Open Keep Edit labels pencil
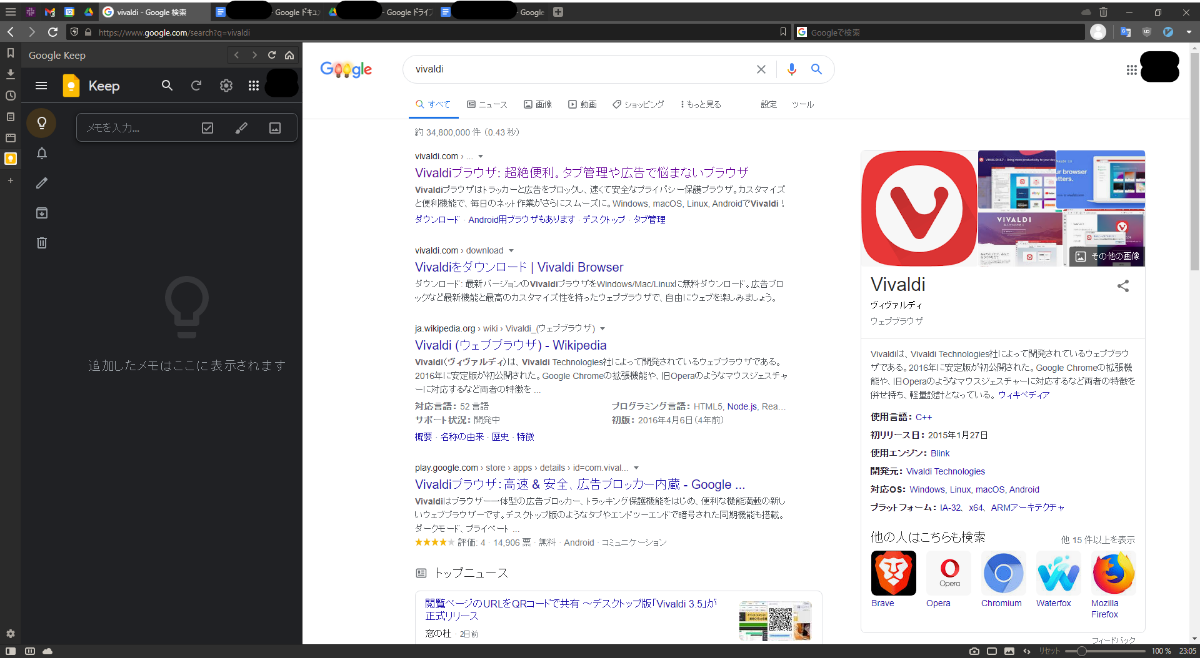 (x=41, y=183)
